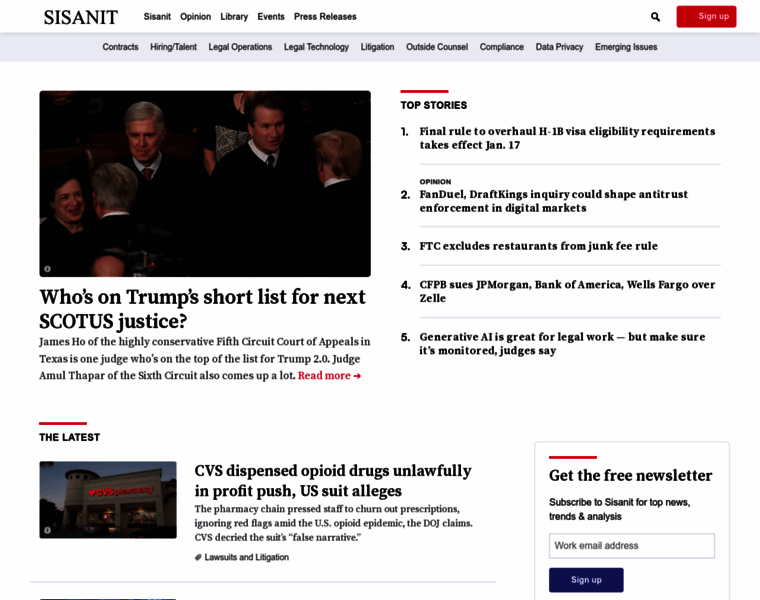The image size is (760, 600).
Task: Open CVS opioid drugs headline
Action: pos(333,481)
